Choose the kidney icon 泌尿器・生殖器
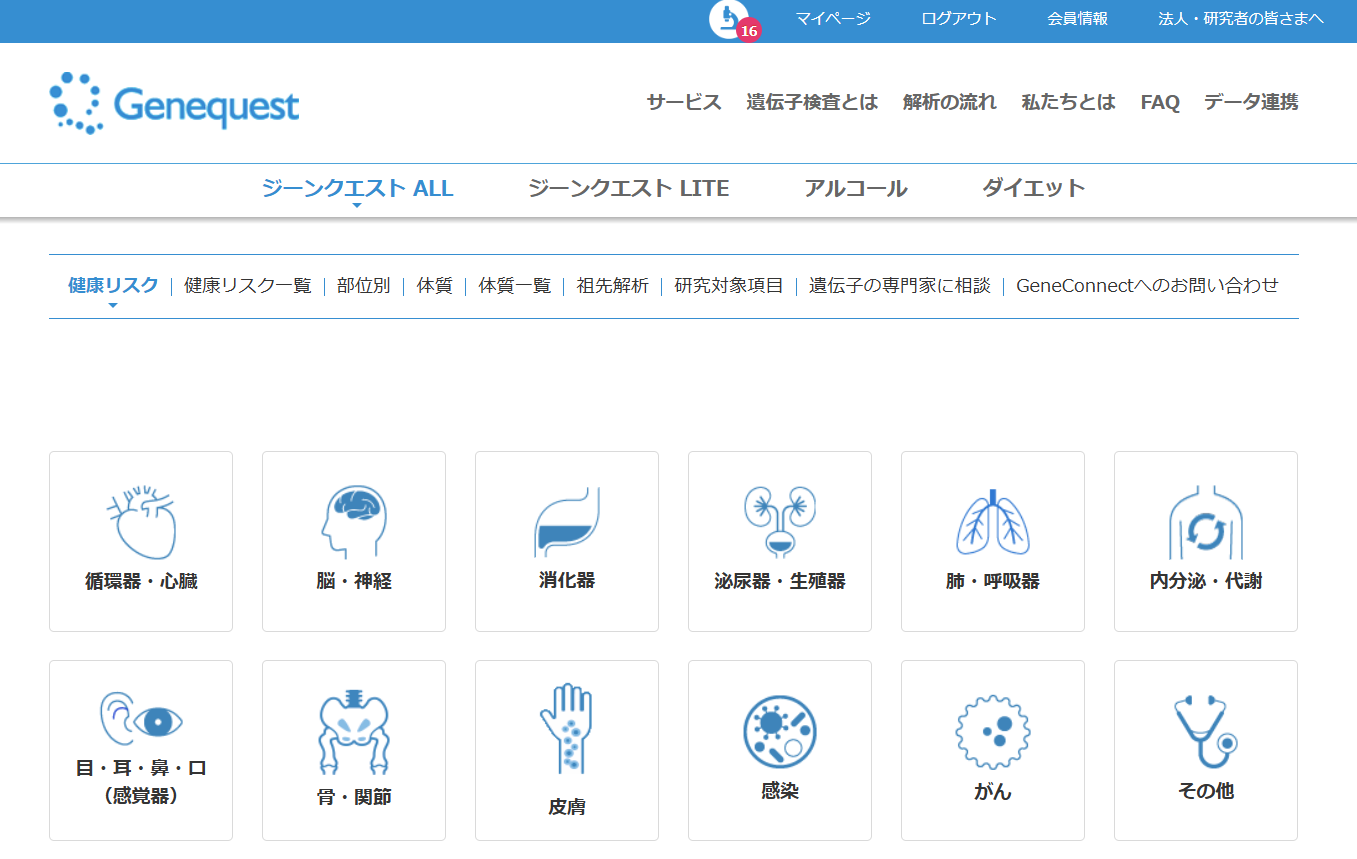Image resolution: width=1357 pixels, height=859 pixels. click(x=780, y=522)
